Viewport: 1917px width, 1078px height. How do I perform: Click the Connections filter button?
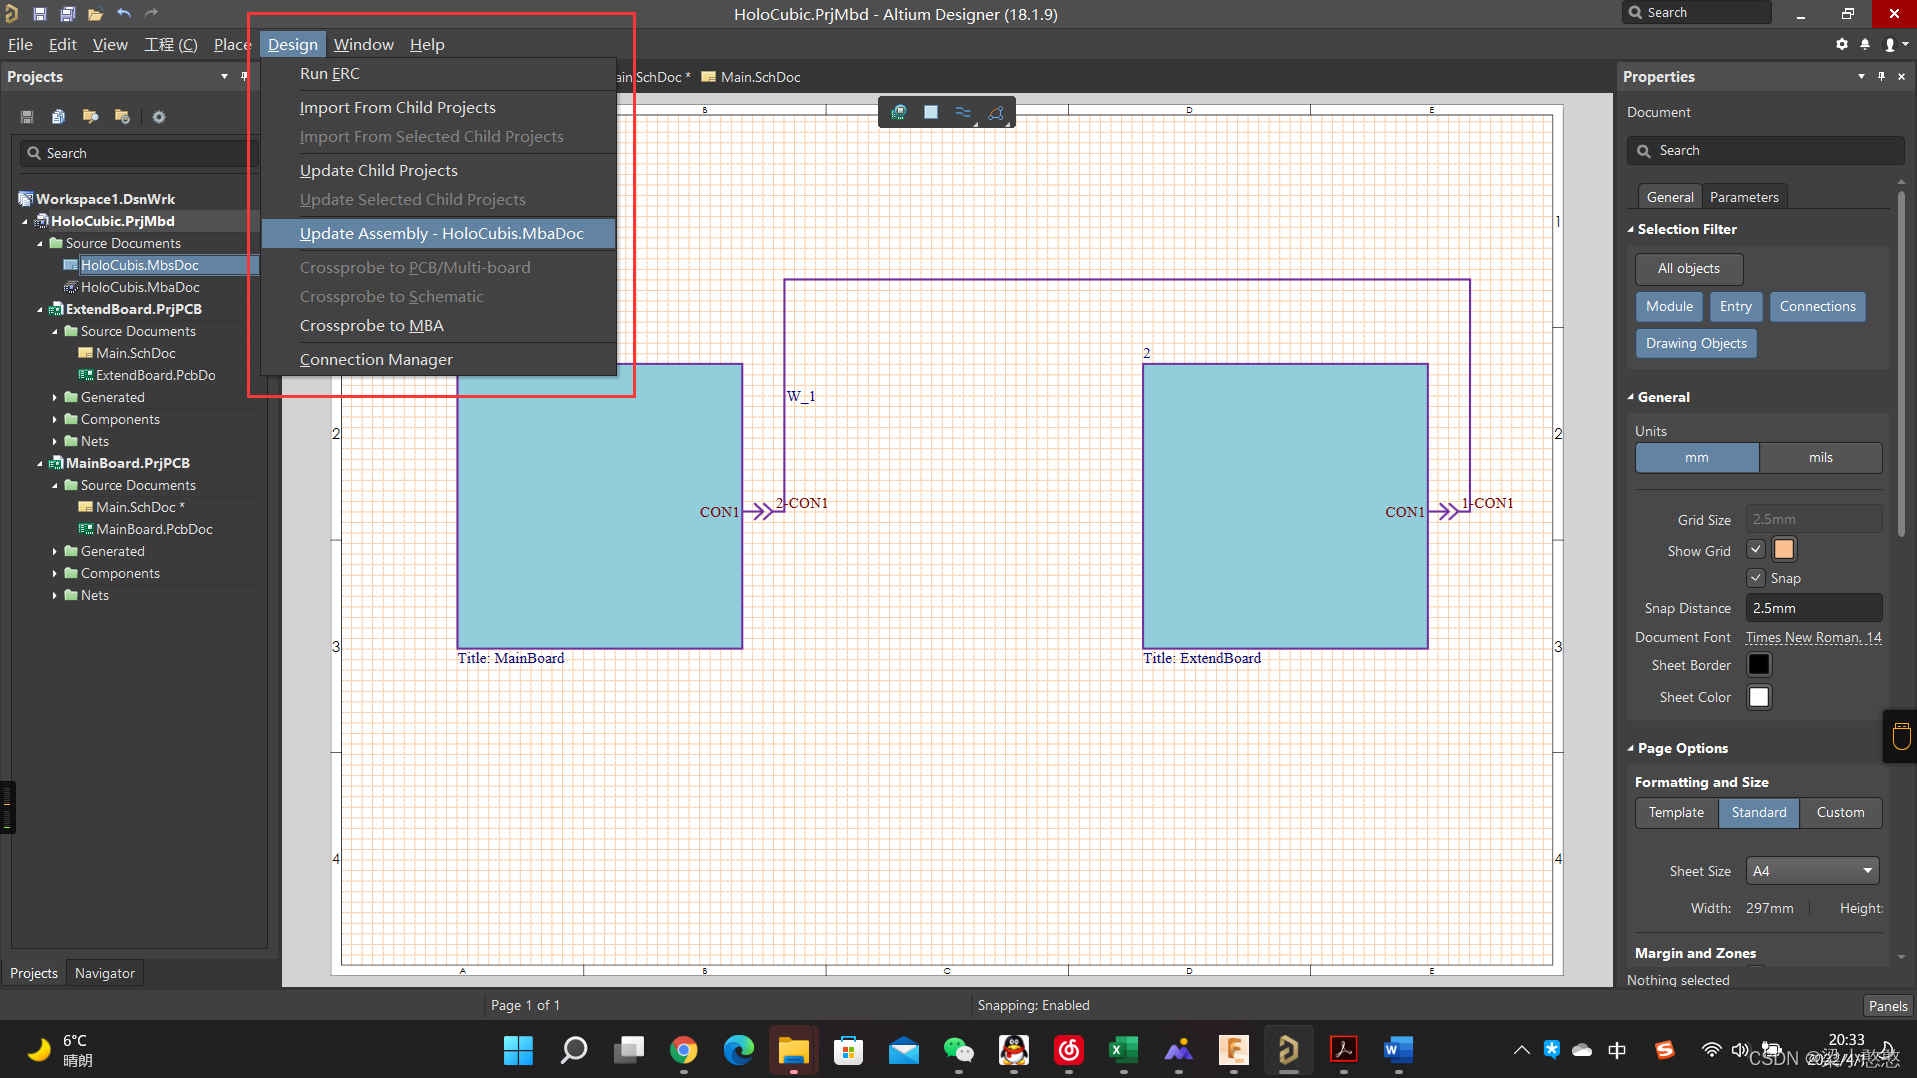(1816, 307)
